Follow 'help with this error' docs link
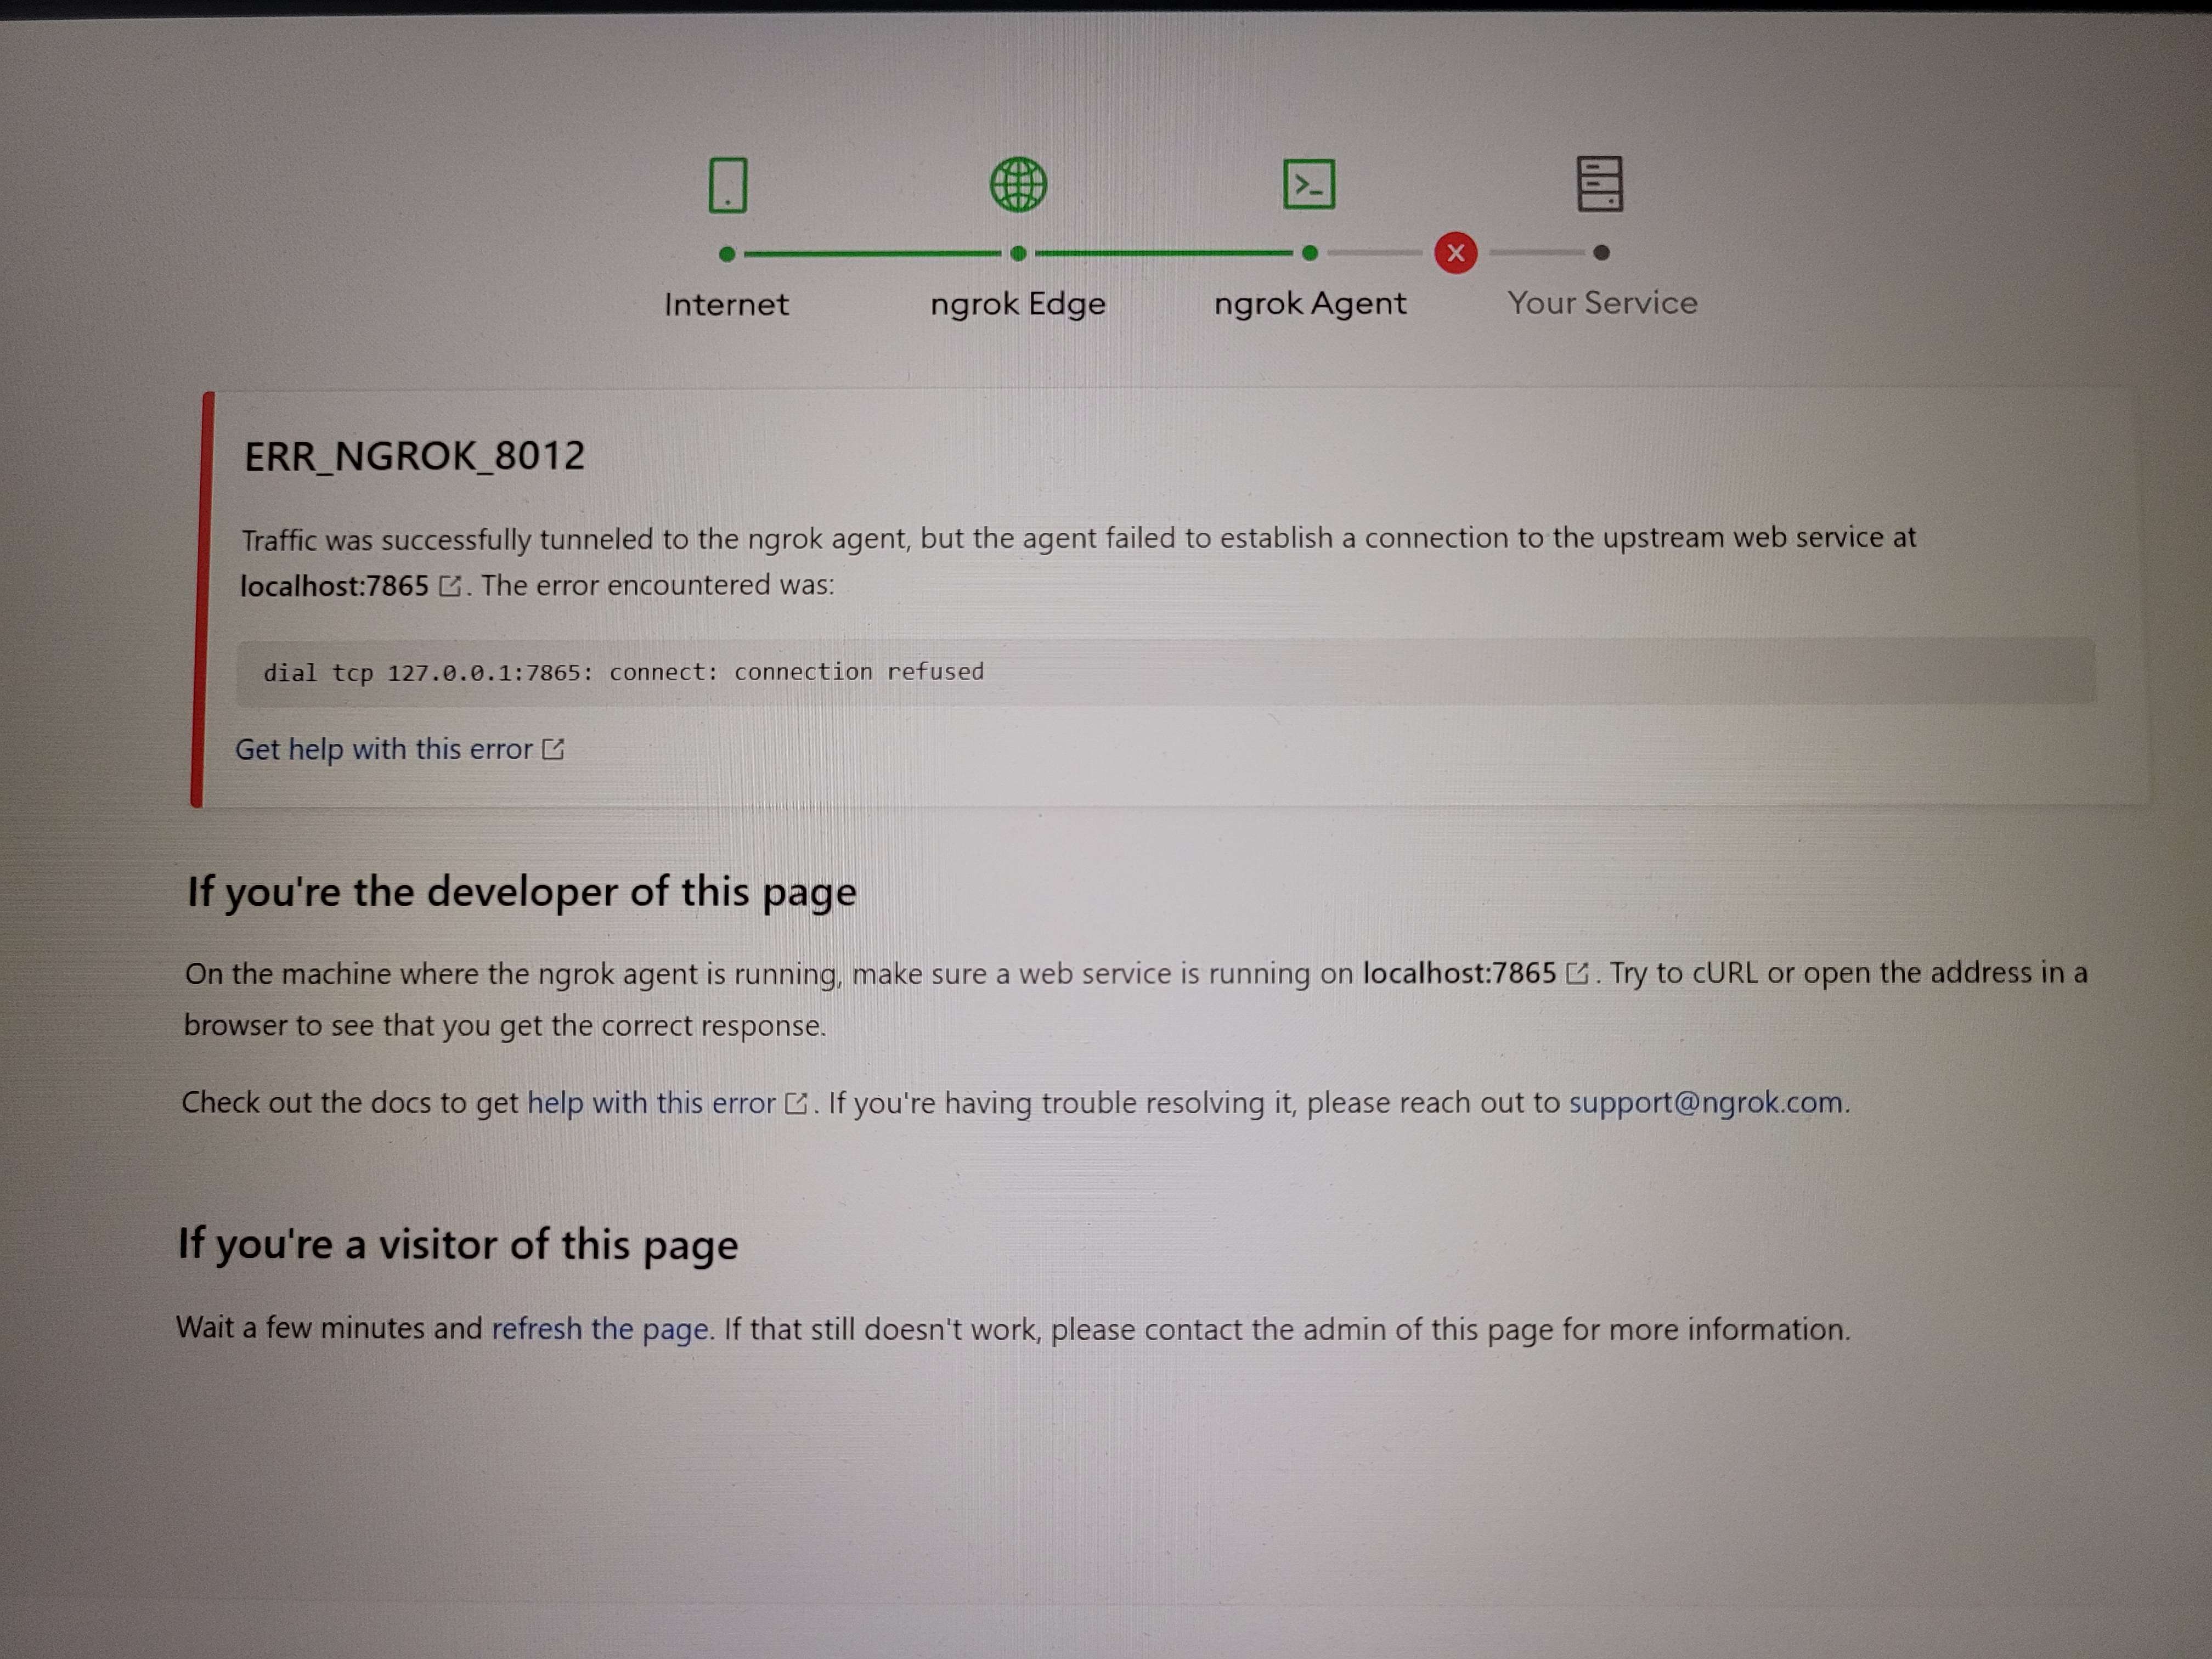Screen dimensions: 2212x1659 click(x=651, y=1103)
